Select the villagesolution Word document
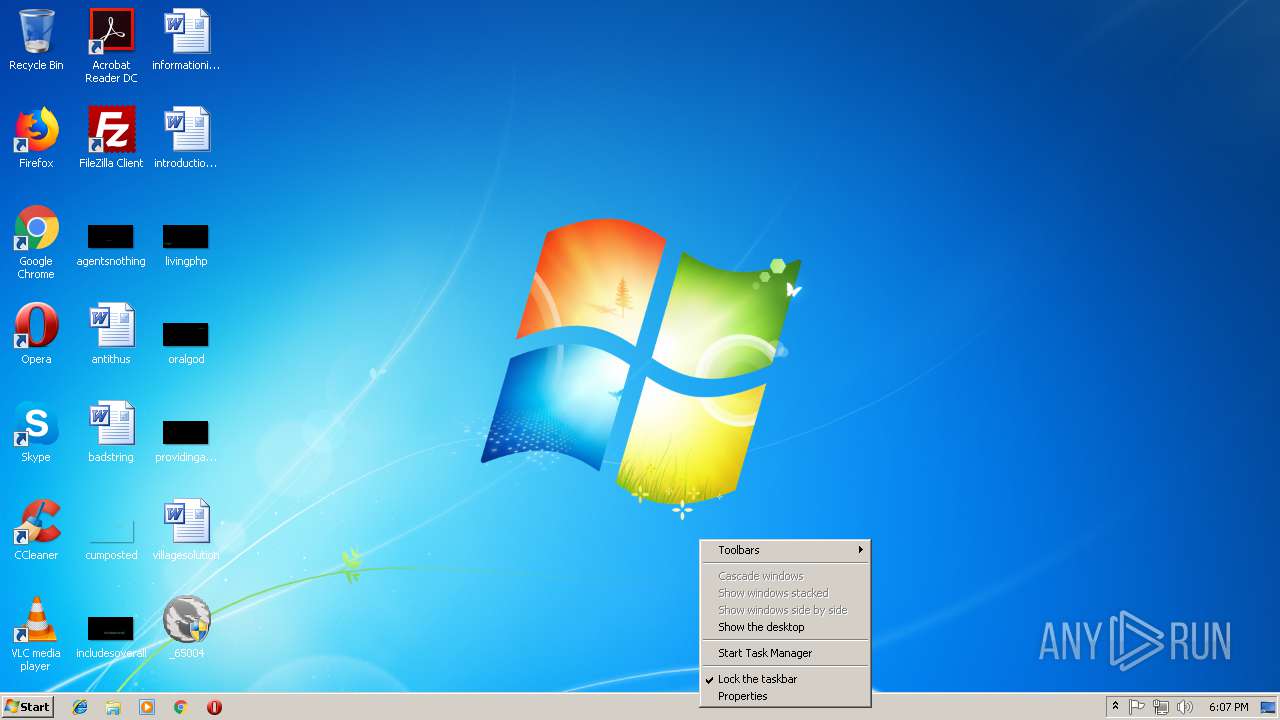1280x720 pixels. pos(186,530)
